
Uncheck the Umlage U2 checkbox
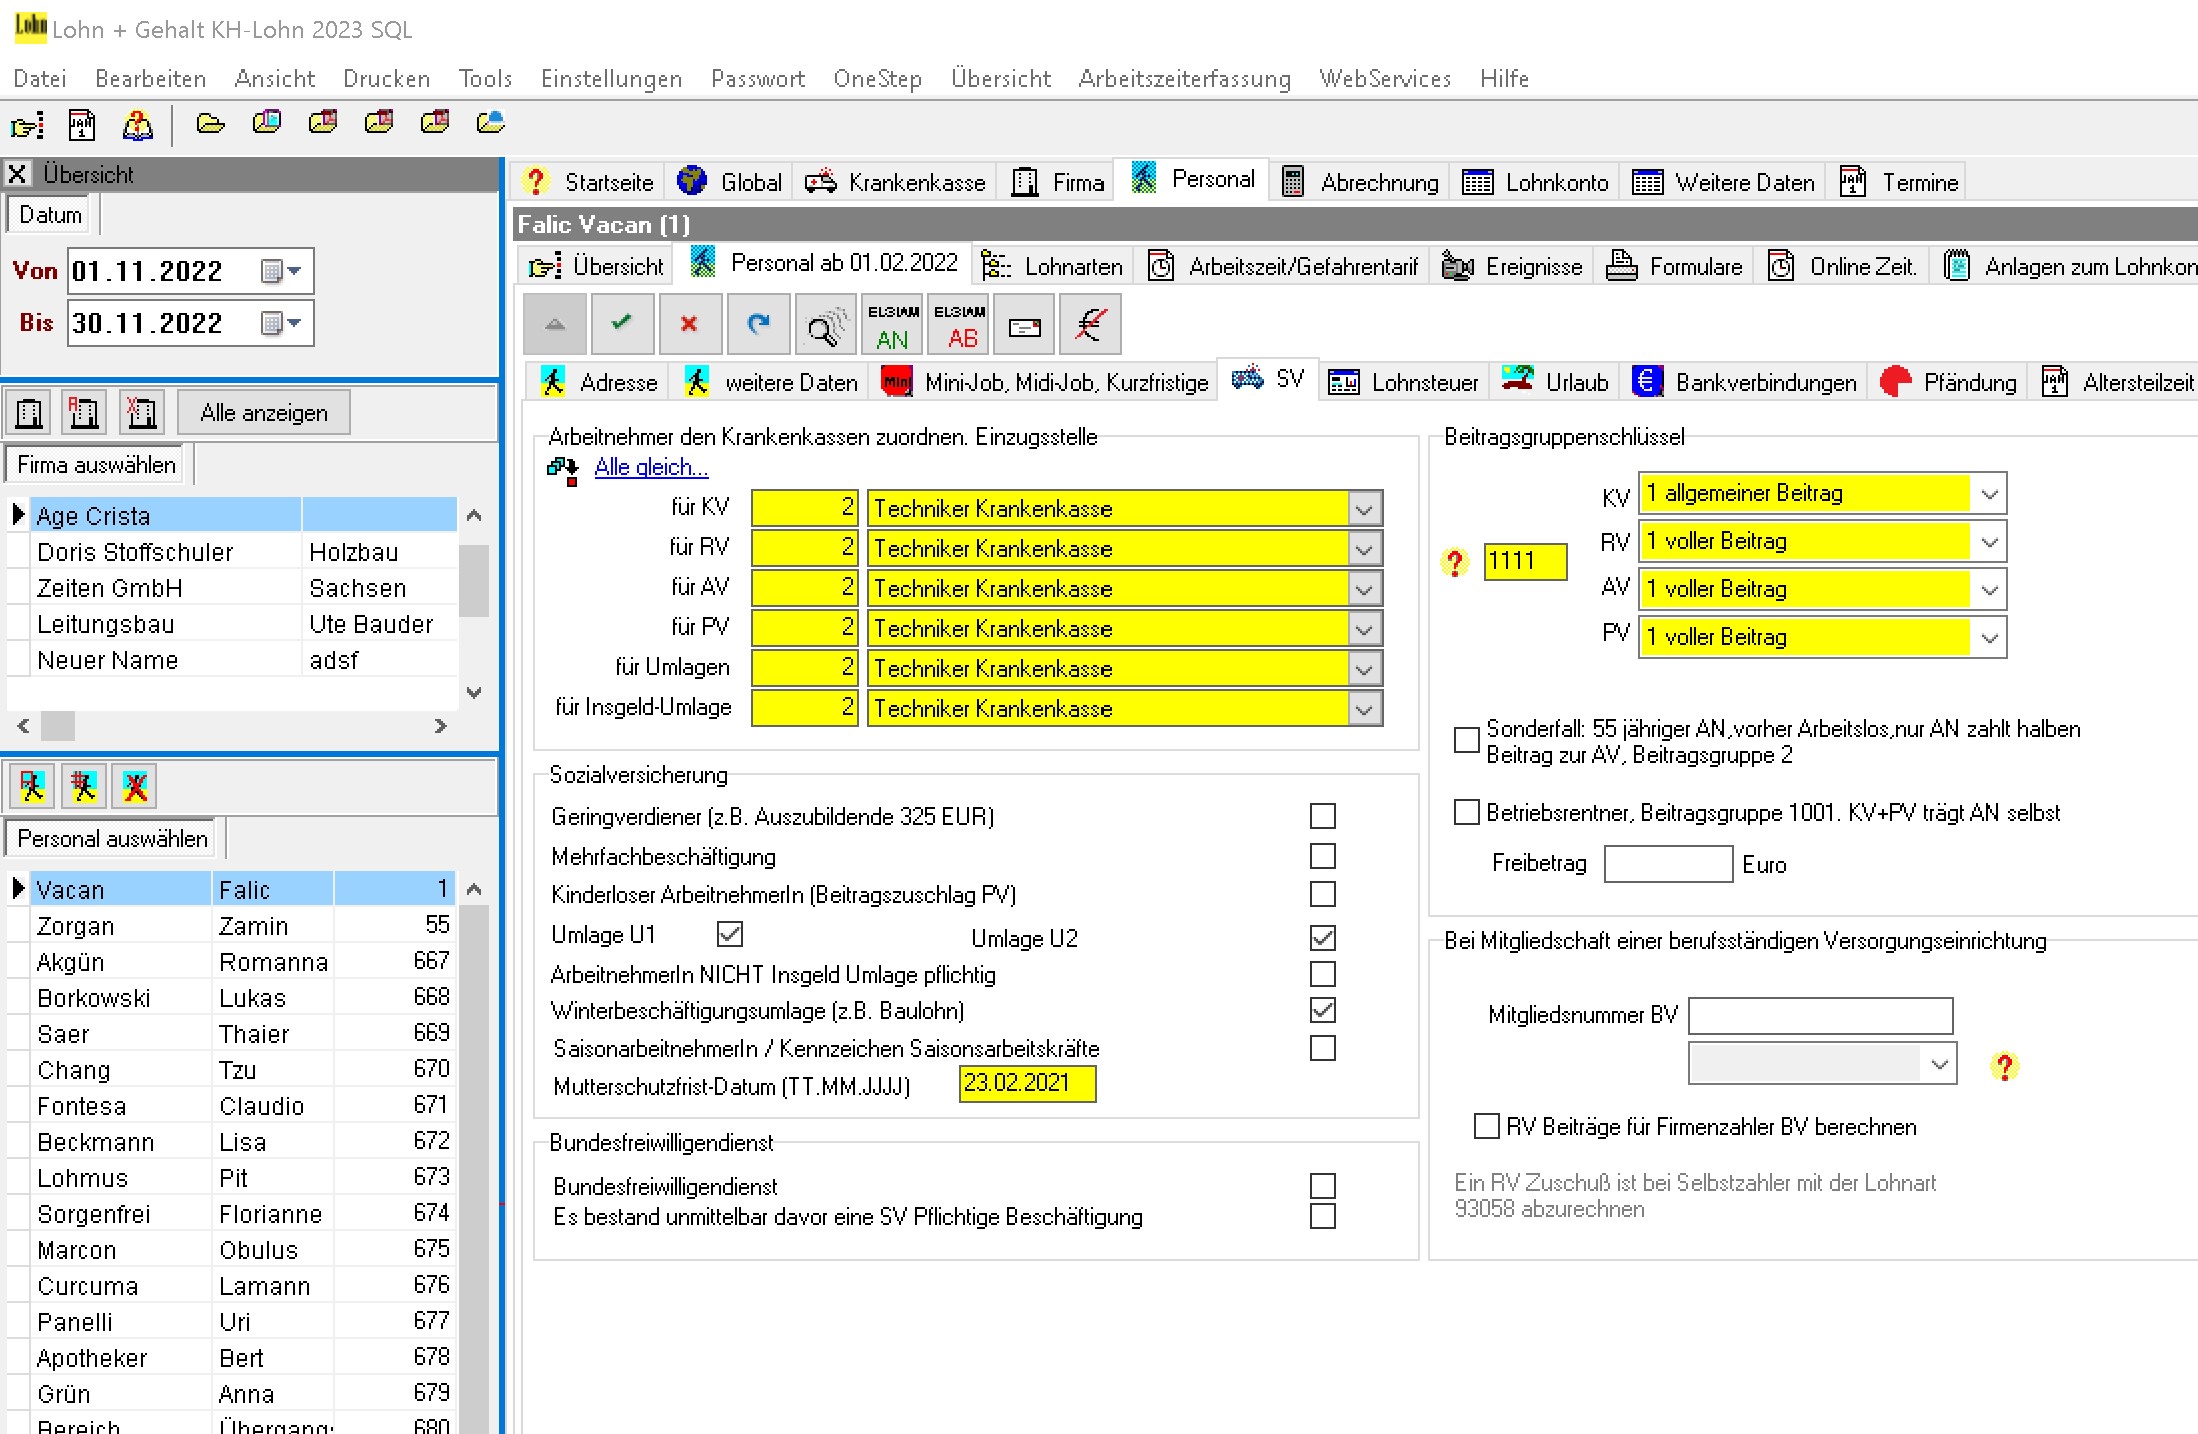[1323, 938]
